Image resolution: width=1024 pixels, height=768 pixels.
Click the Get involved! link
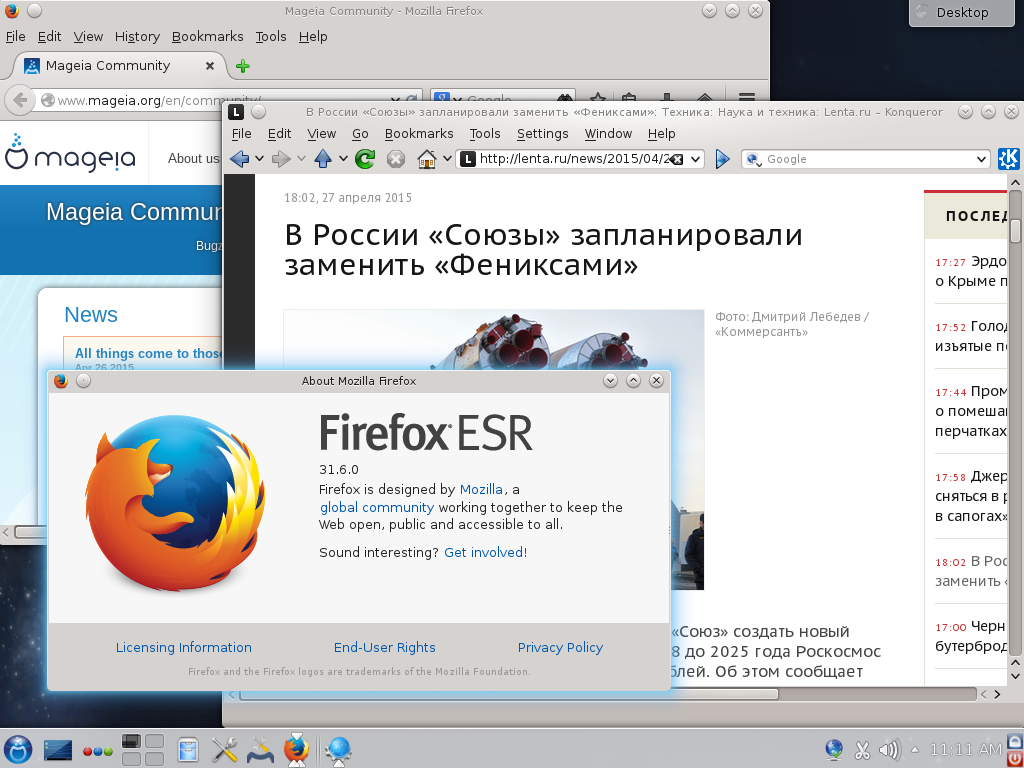485,552
